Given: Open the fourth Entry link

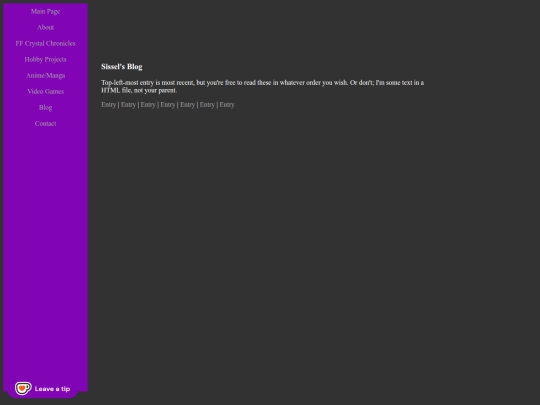Looking at the screenshot, I should tap(168, 105).
